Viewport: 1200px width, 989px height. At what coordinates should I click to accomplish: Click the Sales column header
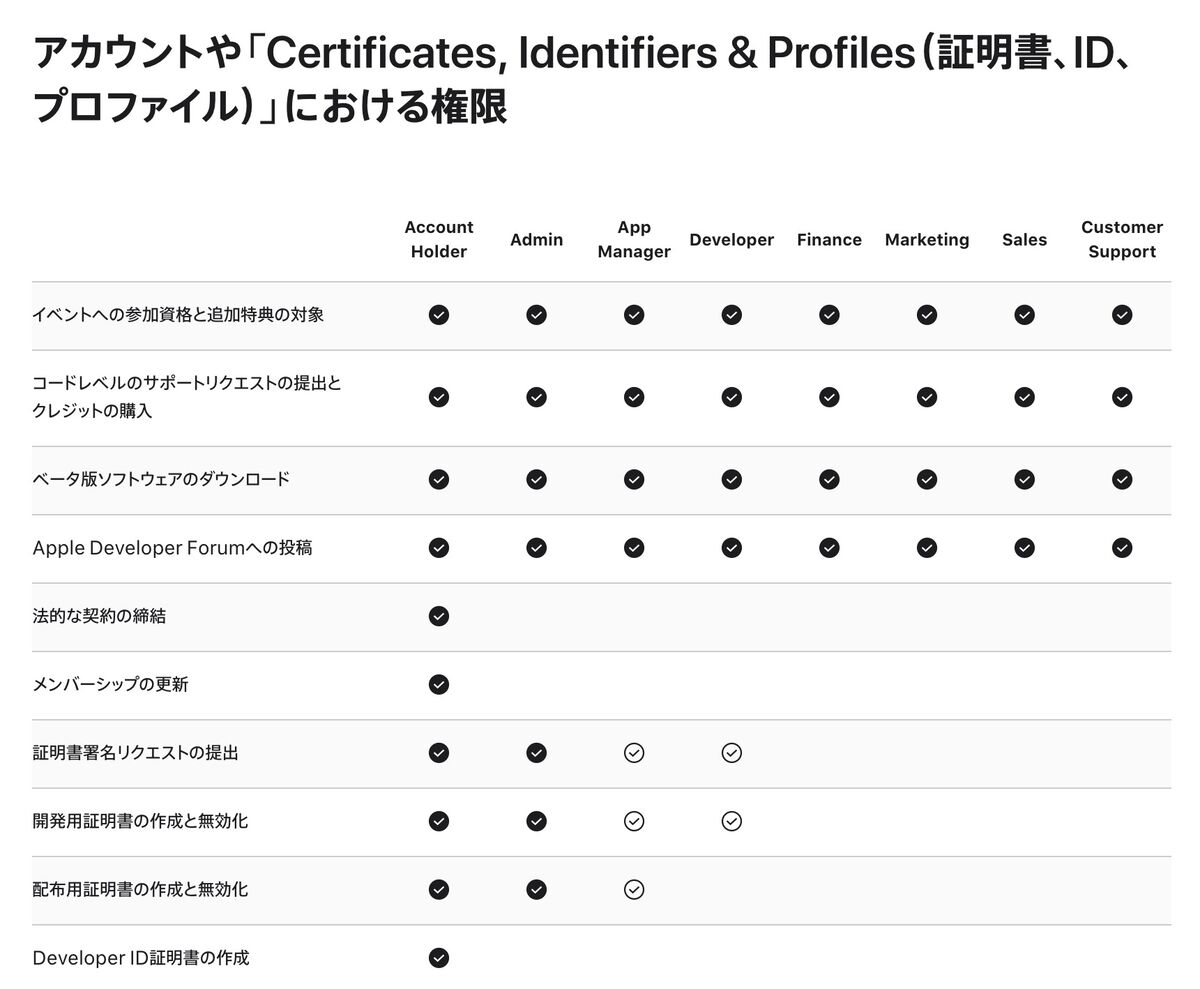tap(1024, 240)
